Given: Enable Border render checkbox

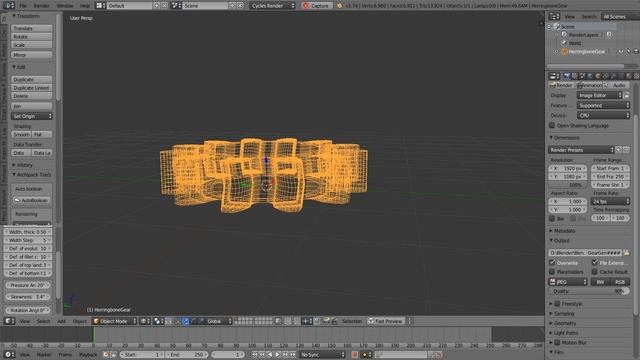Looking at the screenshot, I should 552,218.
